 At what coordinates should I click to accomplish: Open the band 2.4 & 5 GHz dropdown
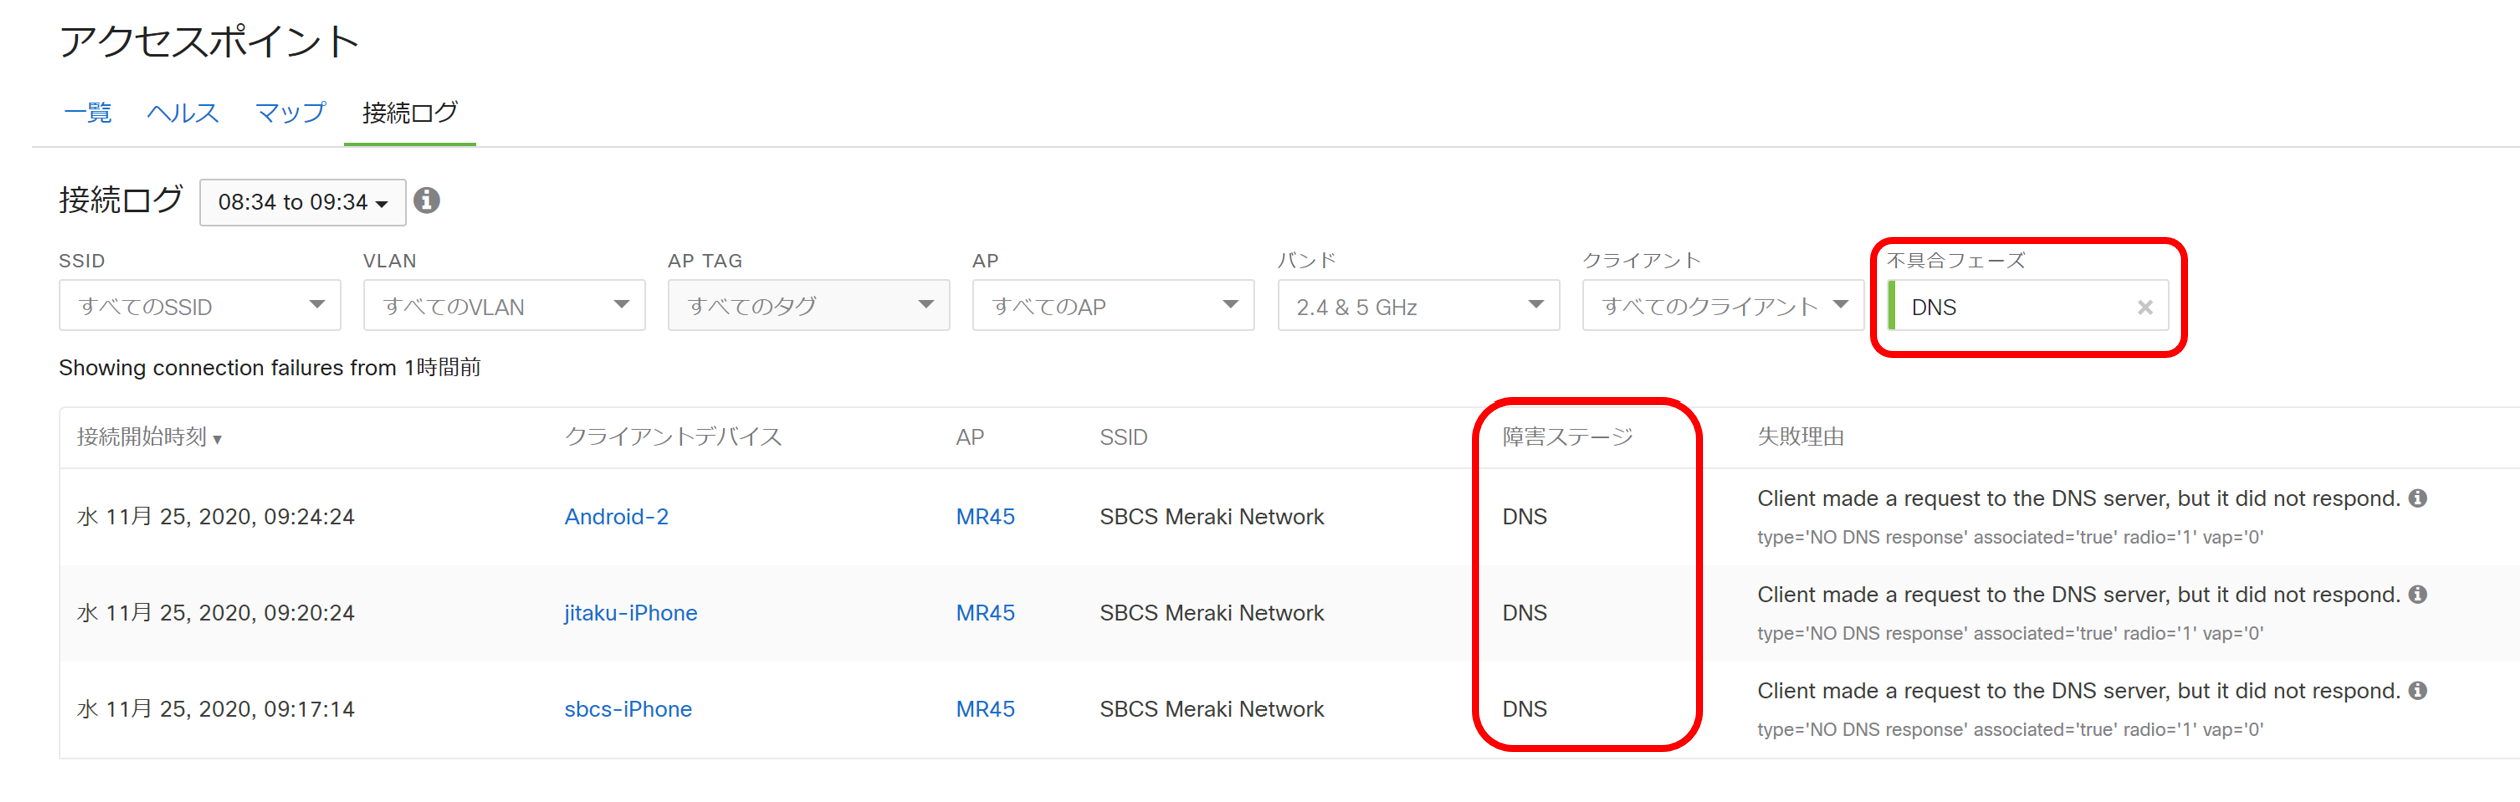[x=1418, y=306]
